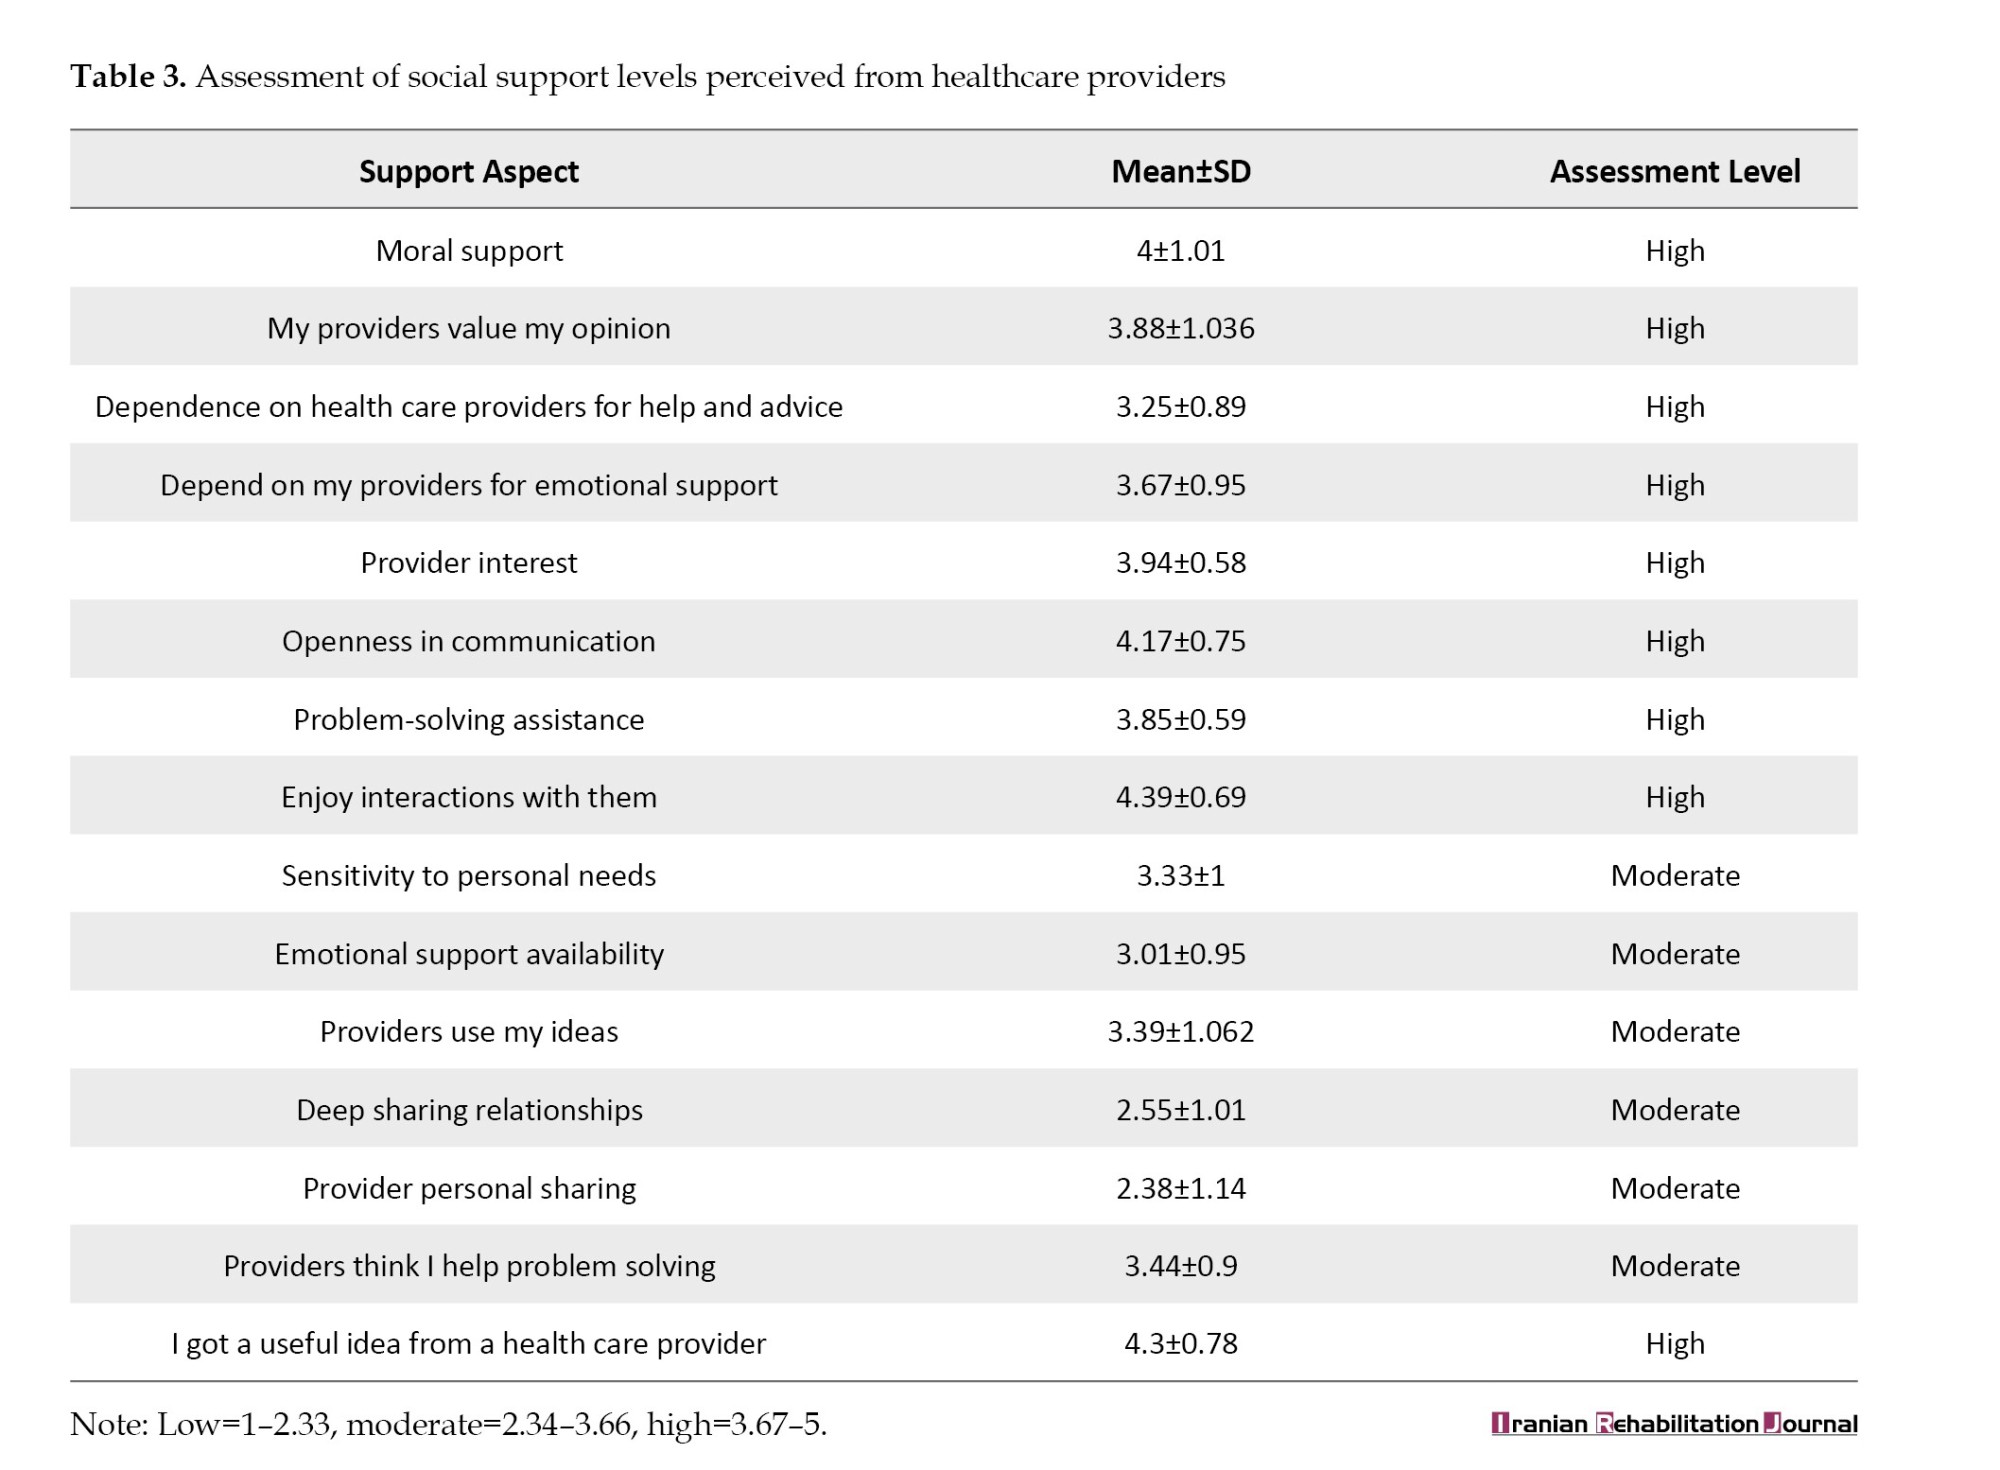This screenshot has width=2000, height=1470.
Task: Click the Mean±SD column header
Action: (1180, 171)
